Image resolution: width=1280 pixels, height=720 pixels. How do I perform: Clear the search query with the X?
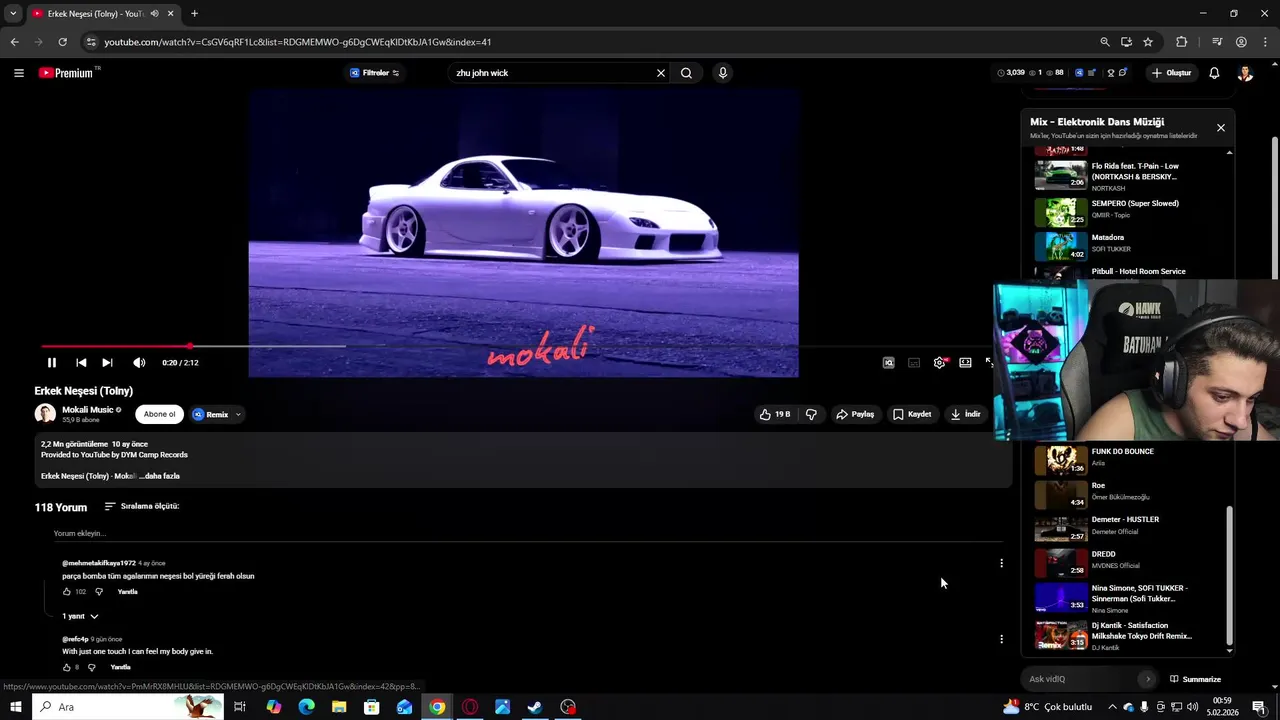[x=660, y=73]
